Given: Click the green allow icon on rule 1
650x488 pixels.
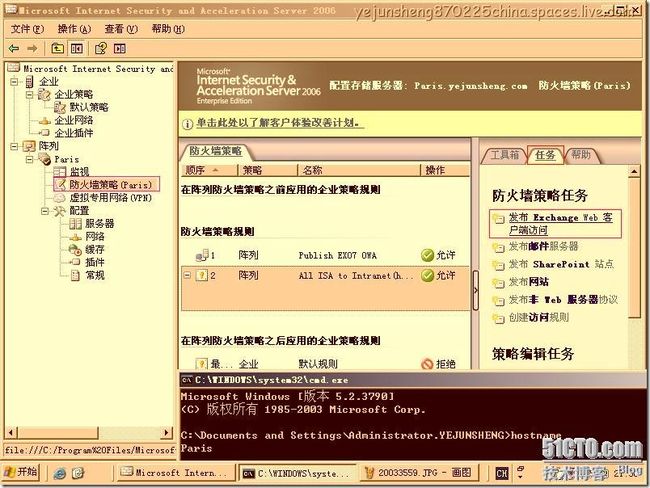Looking at the screenshot, I should tap(427, 255).
